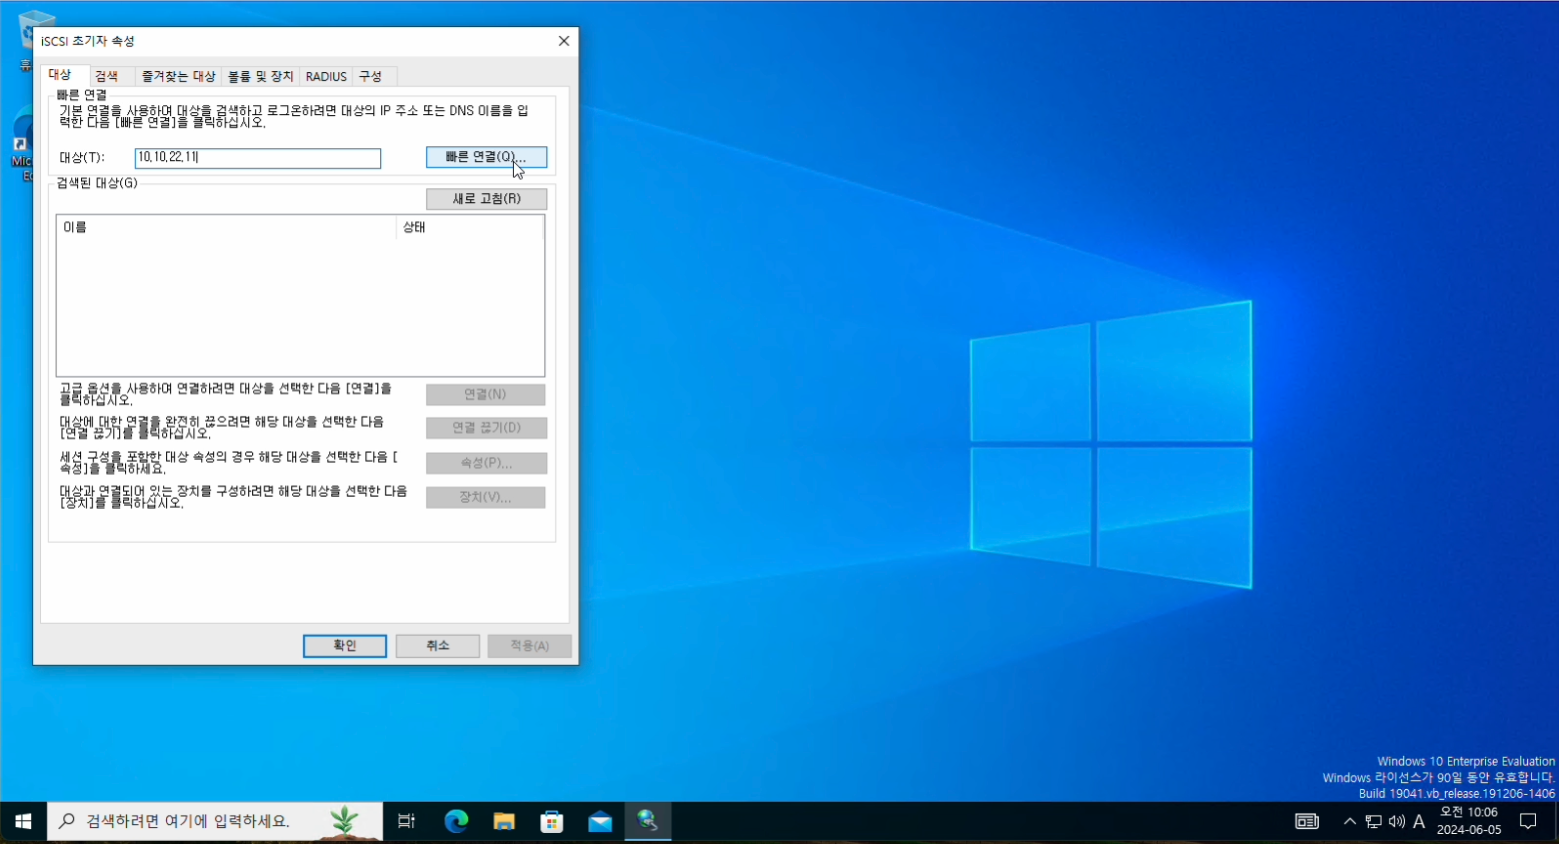1559x844 pixels.
Task: Confirm the dialog with the 확인 button
Action: click(345, 646)
